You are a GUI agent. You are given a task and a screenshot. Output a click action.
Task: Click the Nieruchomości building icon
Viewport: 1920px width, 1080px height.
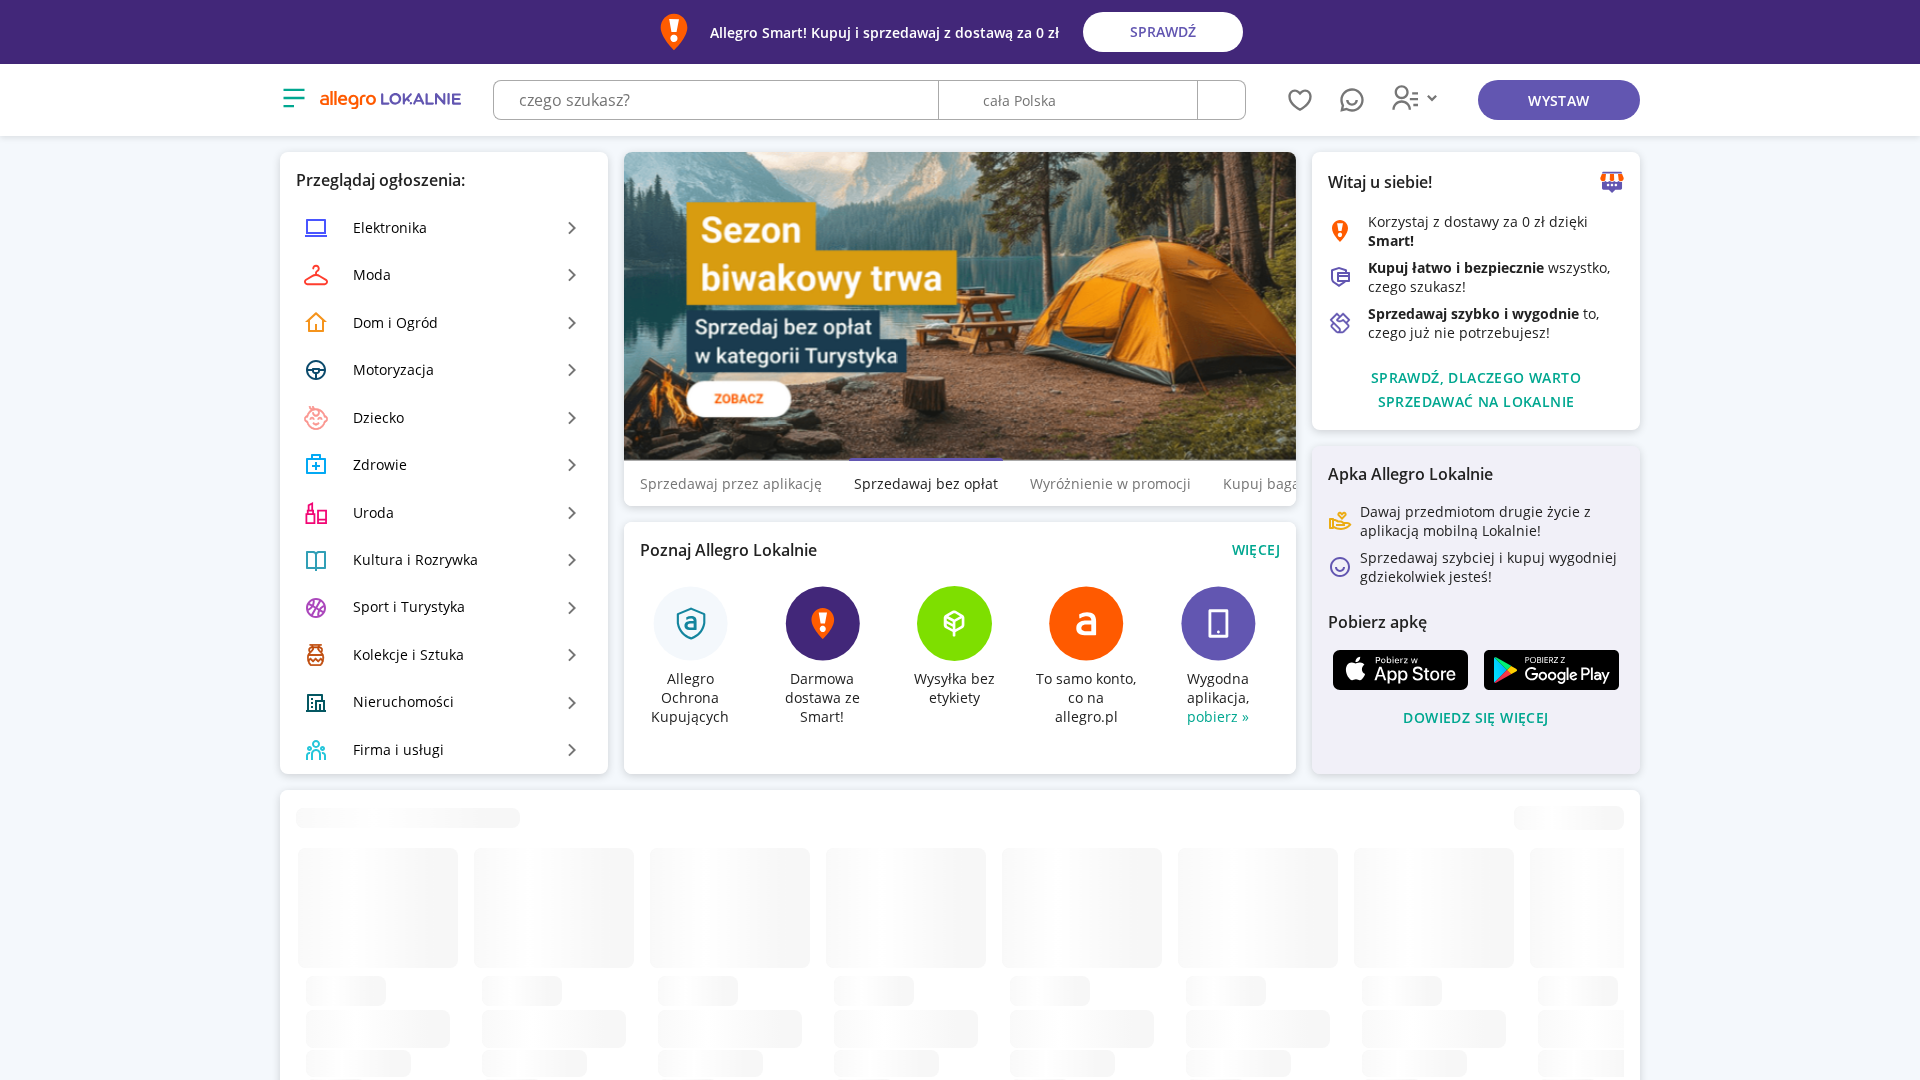pos(316,703)
